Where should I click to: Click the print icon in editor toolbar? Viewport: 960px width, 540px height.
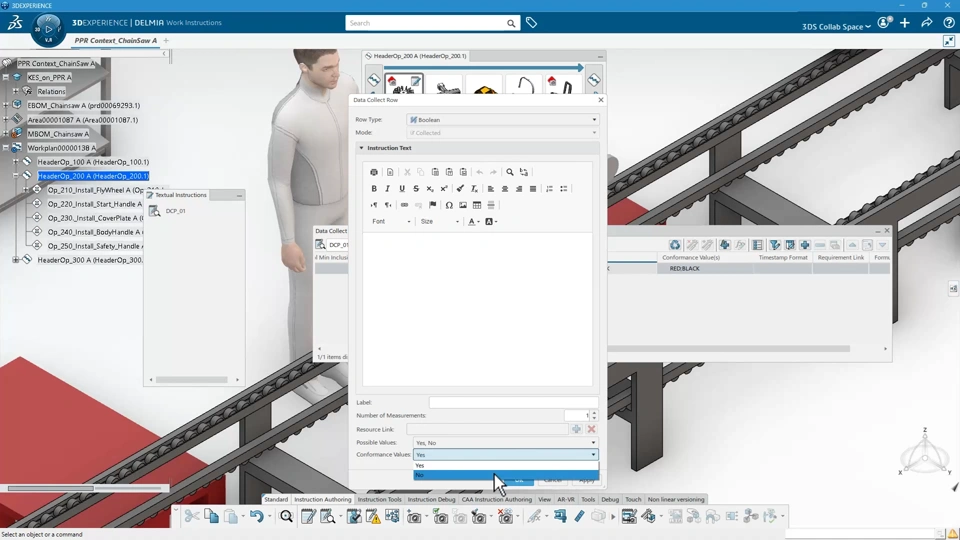click(x=374, y=172)
